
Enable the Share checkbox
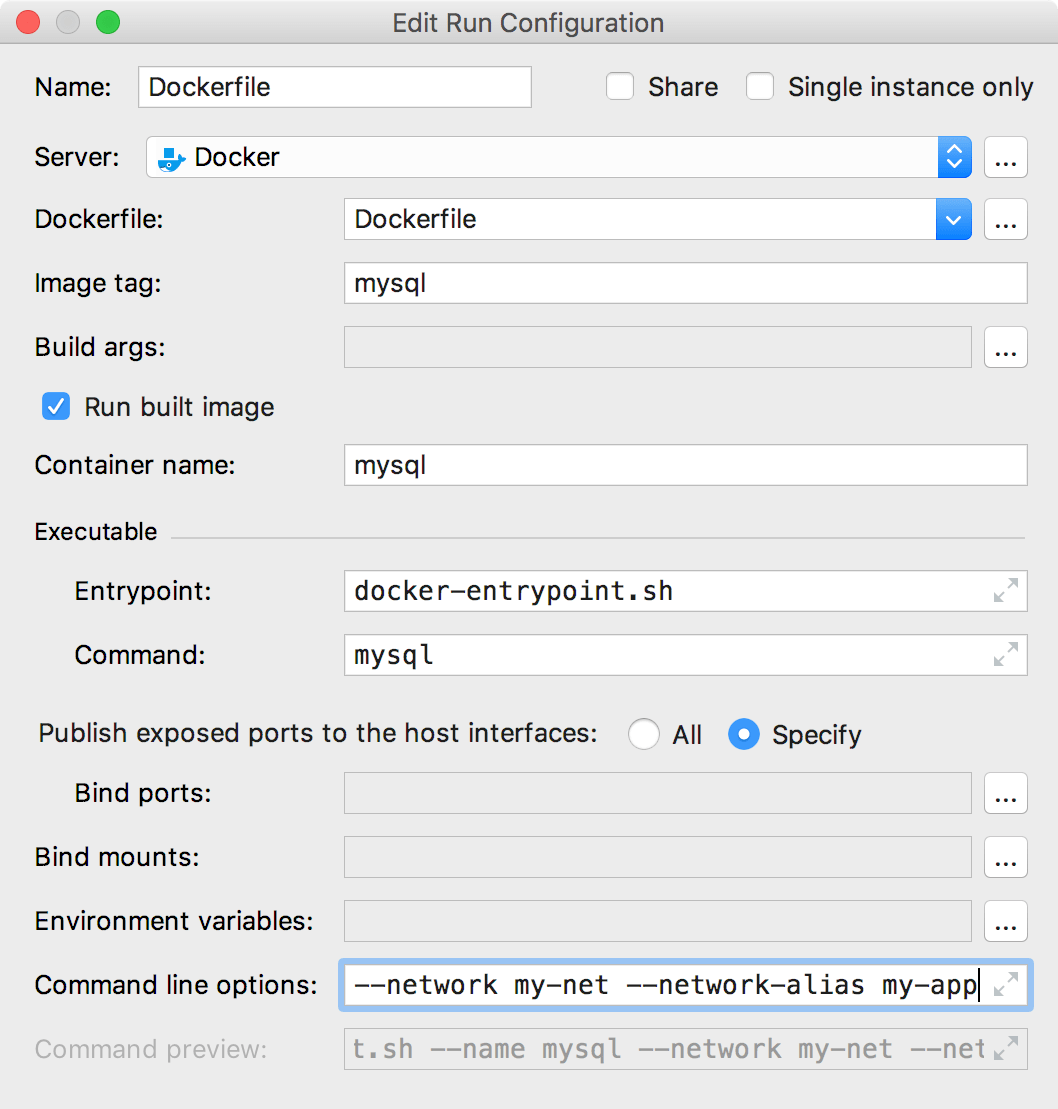[x=620, y=86]
